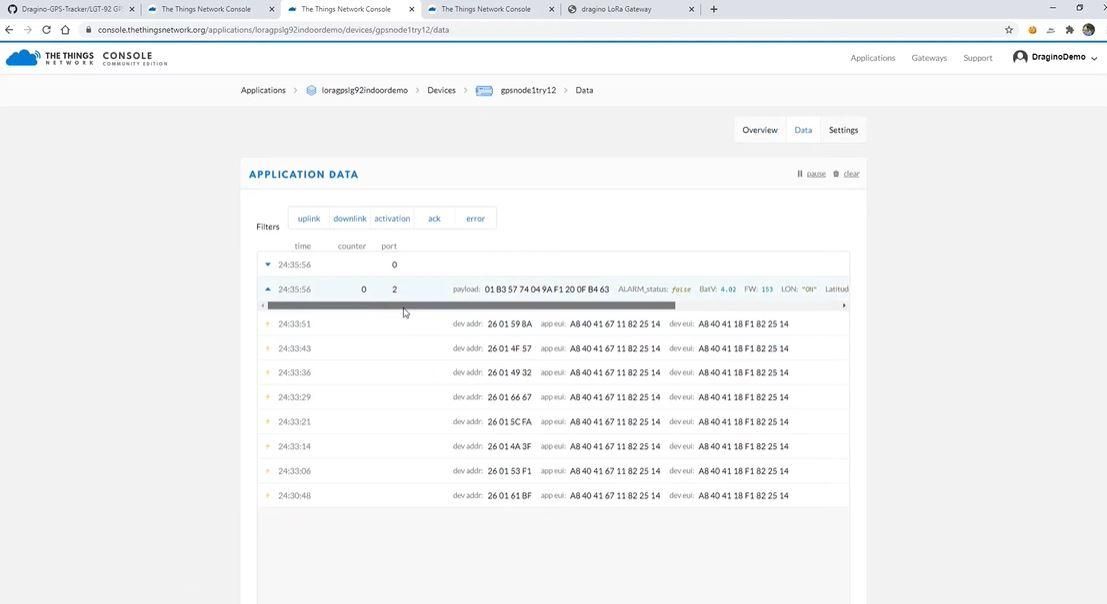Expand the 24:35:56 port 0 row
Image resolution: width=1107 pixels, height=604 pixels.
click(268, 265)
